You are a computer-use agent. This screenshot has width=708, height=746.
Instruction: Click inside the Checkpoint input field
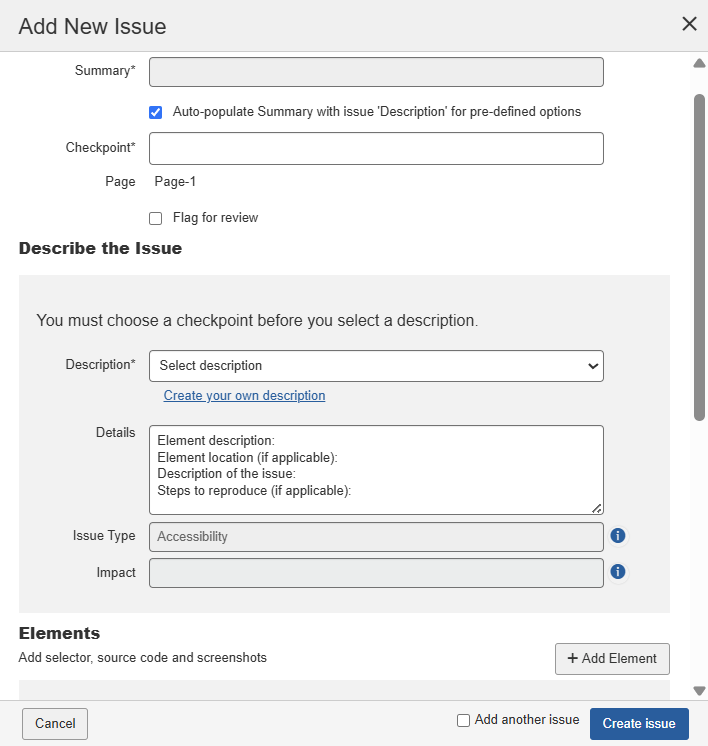pos(376,148)
